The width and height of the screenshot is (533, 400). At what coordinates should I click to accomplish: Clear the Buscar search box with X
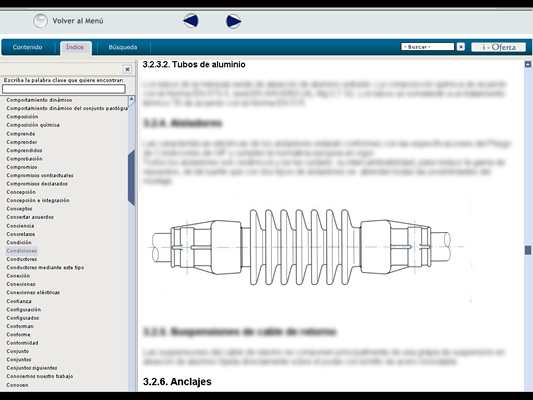[x=461, y=47]
